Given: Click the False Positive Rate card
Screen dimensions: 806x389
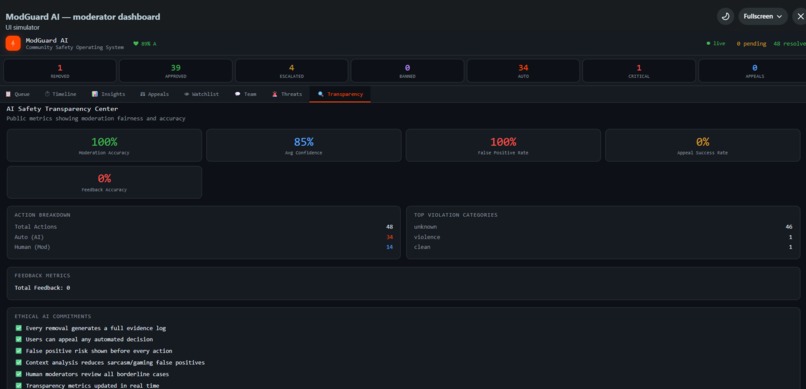Looking at the screenshot, I should tap(503, 145).
